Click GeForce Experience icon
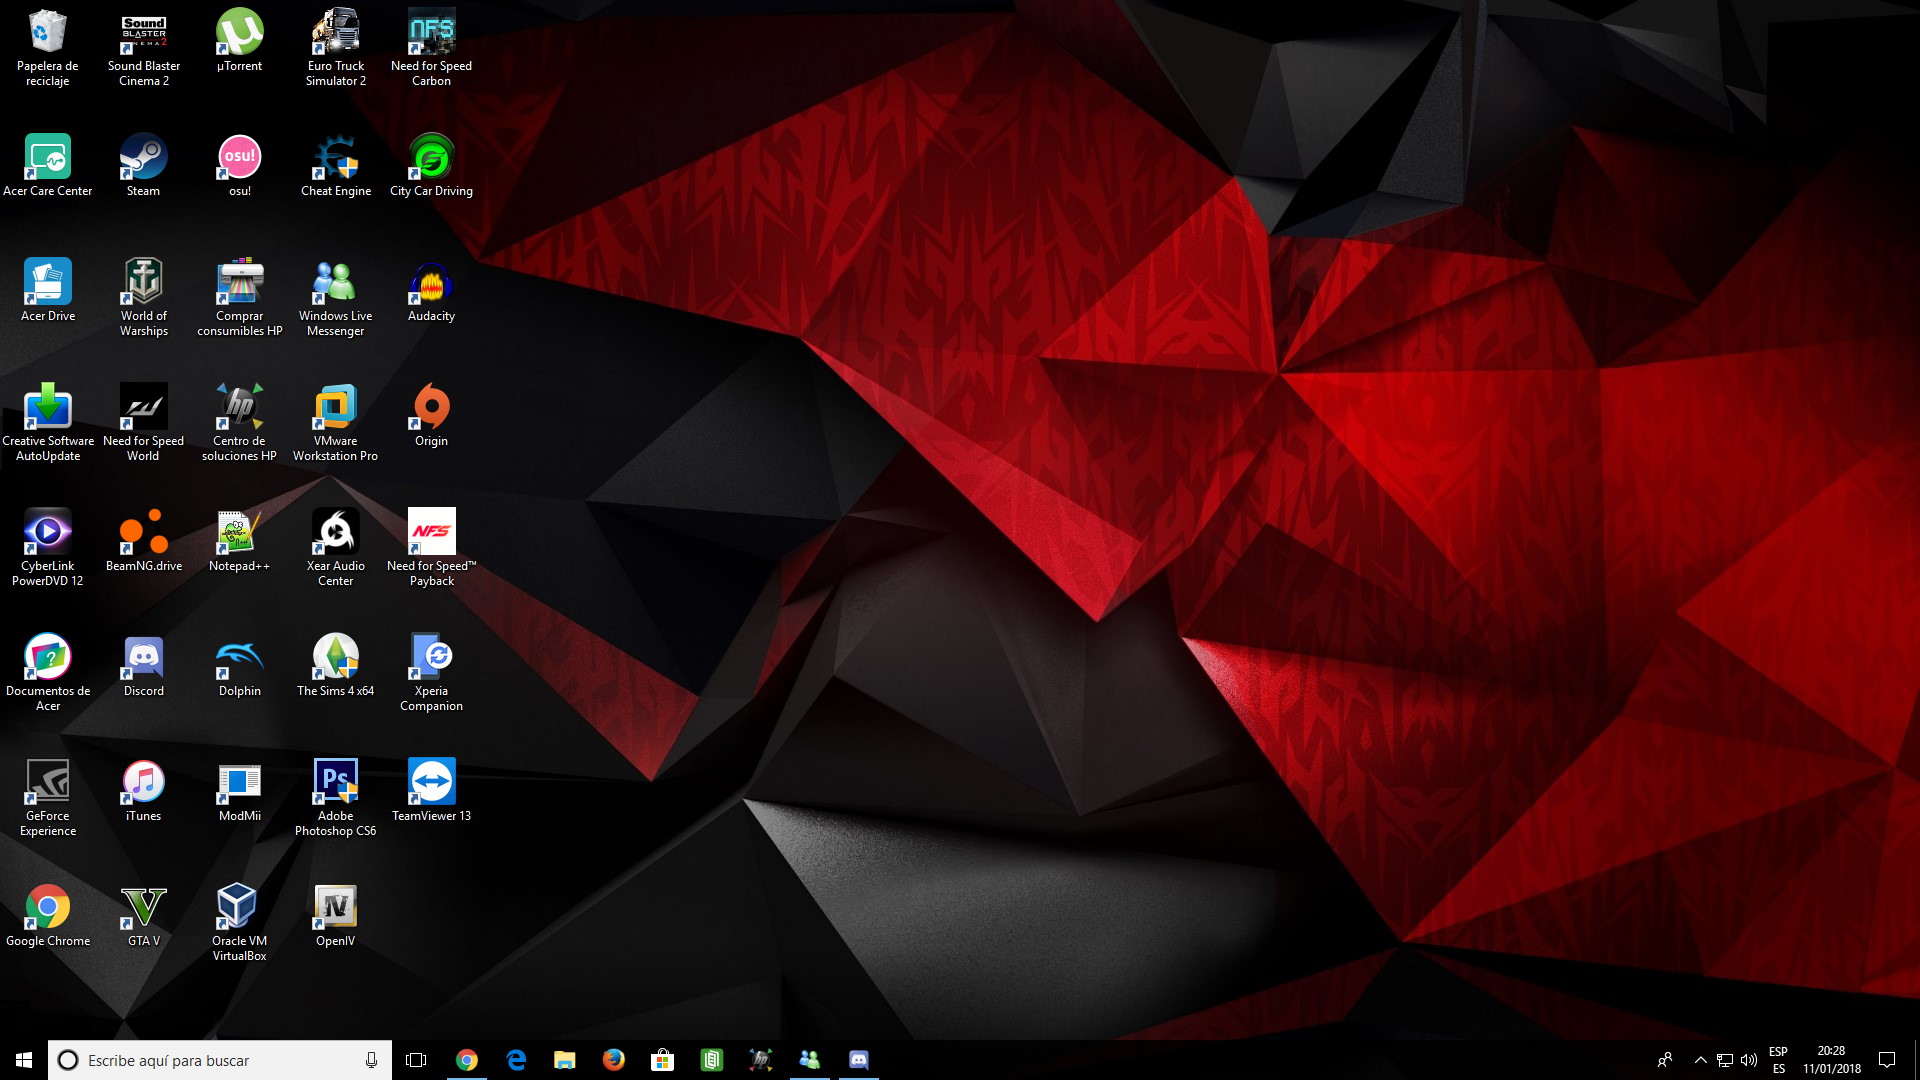1920x1080 pixels. tap(48, 797)
